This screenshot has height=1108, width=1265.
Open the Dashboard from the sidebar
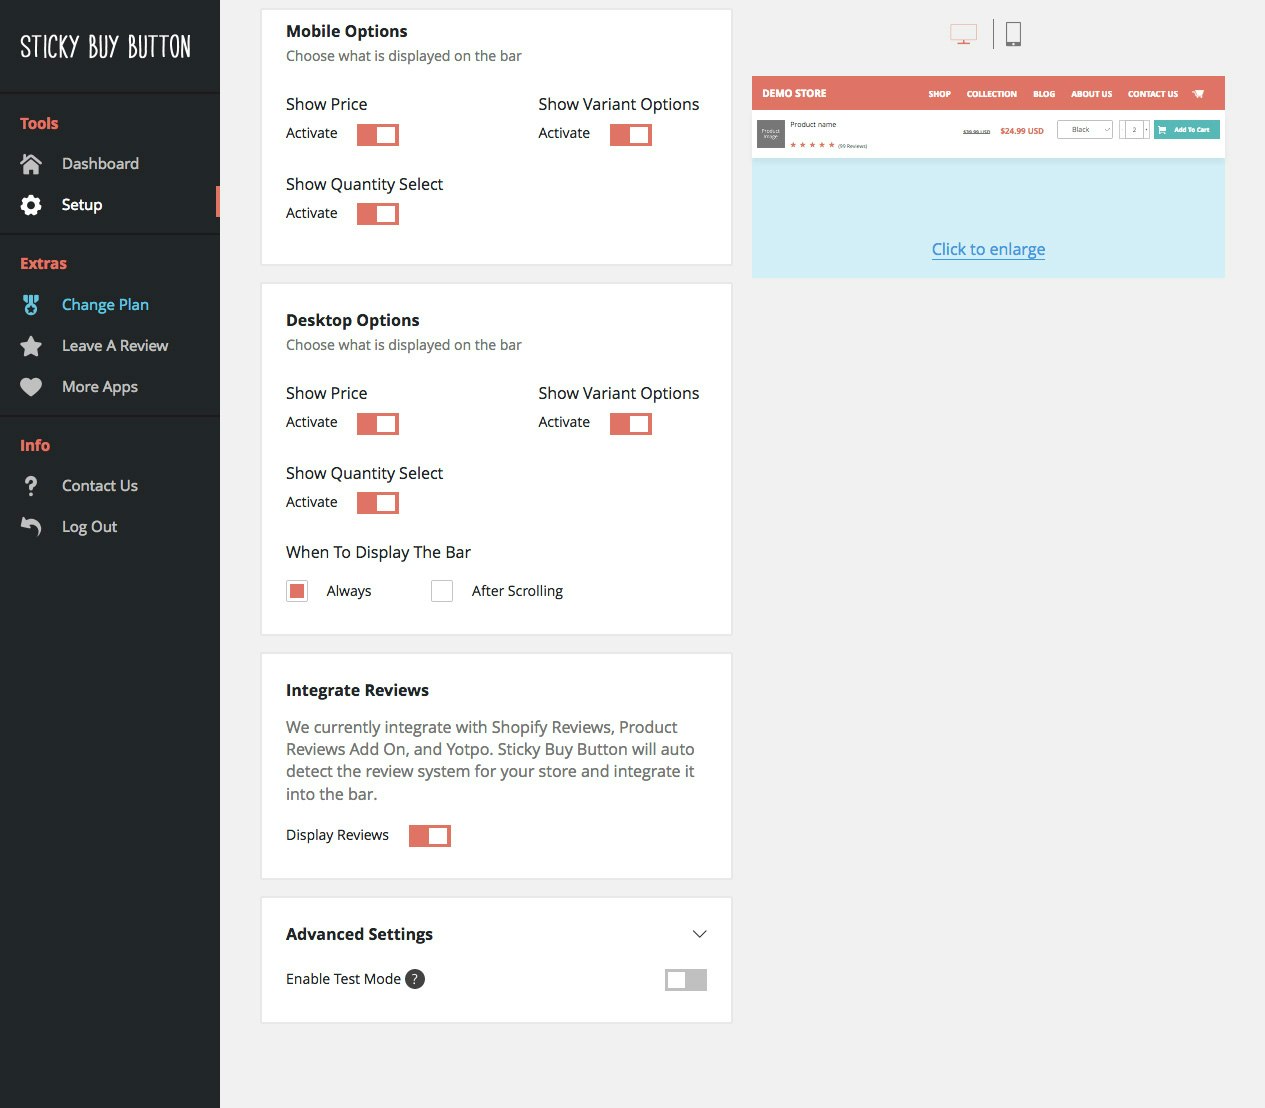click(100, 163)
